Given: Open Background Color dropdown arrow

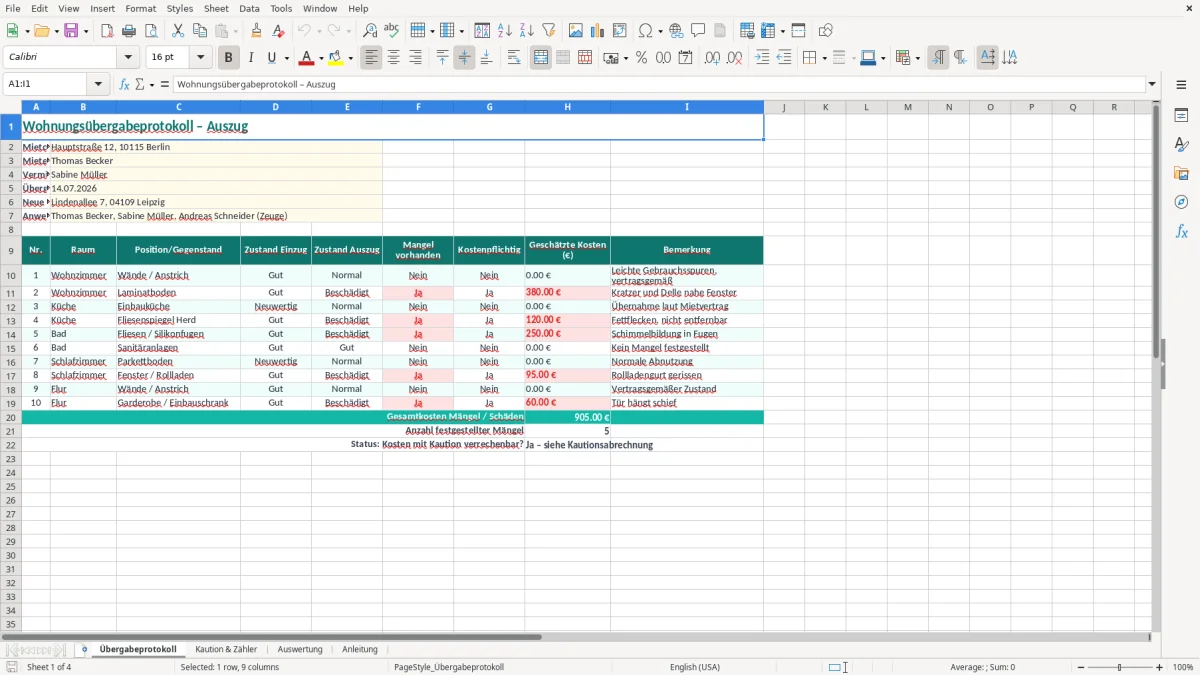Looking at the screenshot, I should (350, 58).
